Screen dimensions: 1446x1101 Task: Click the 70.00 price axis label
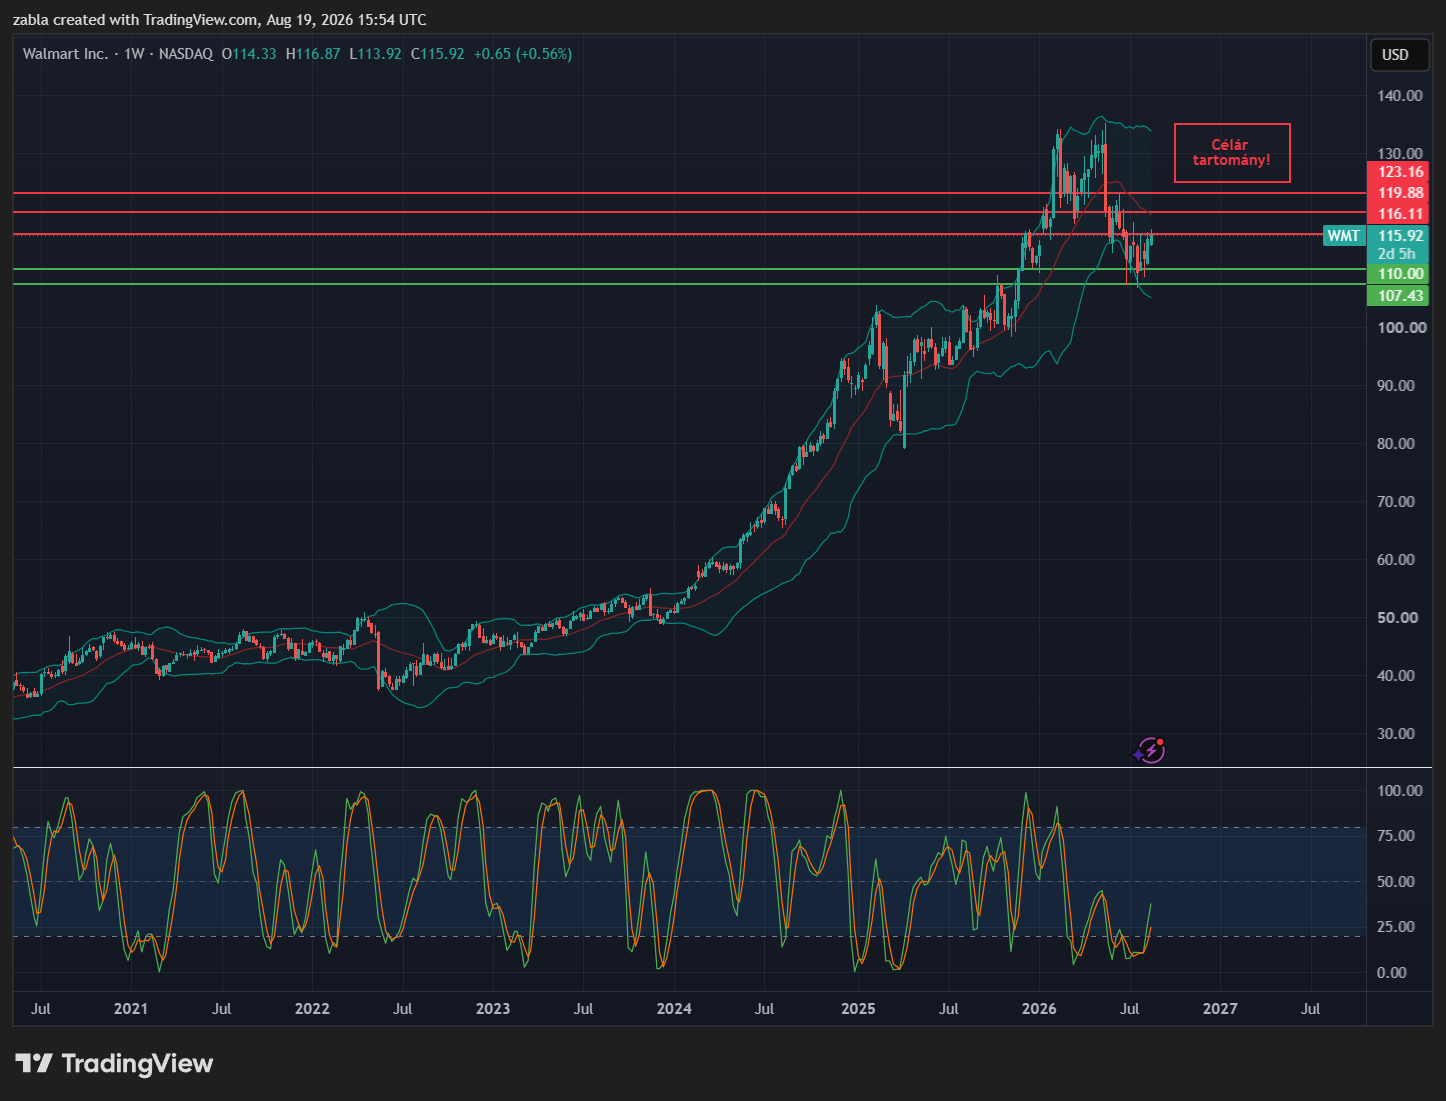tap(1396, 501)
